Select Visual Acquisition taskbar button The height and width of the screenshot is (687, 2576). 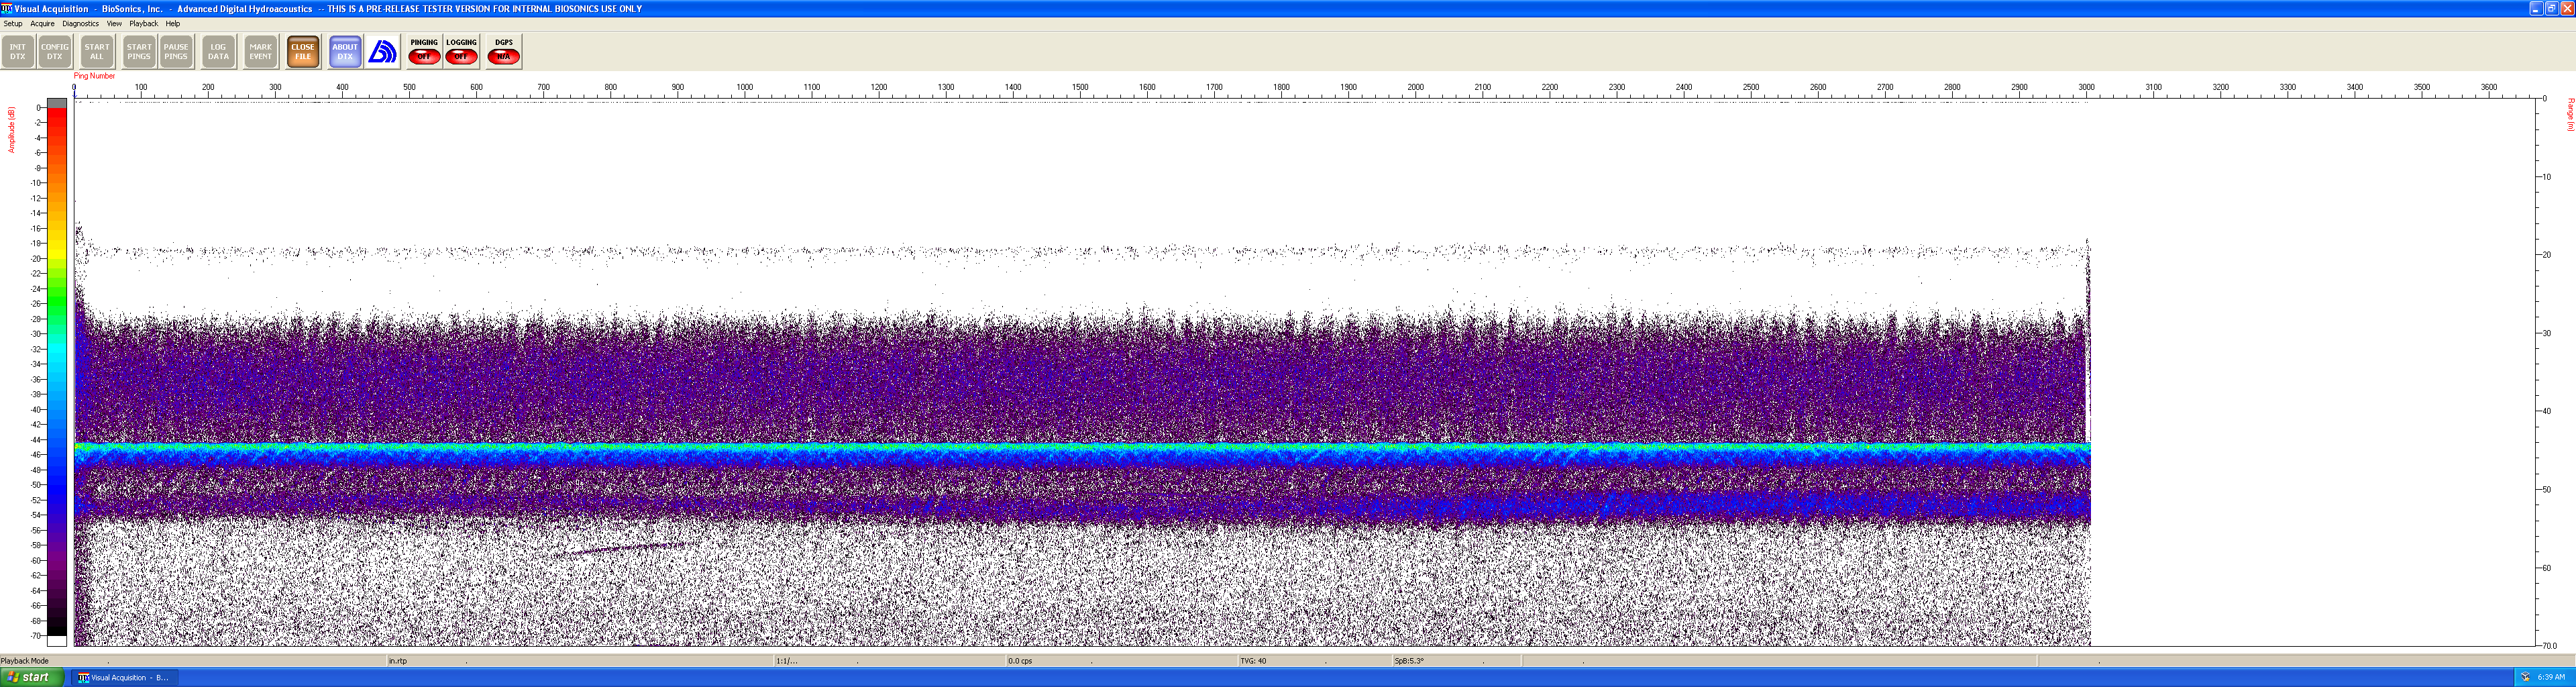tap(125, 678)
